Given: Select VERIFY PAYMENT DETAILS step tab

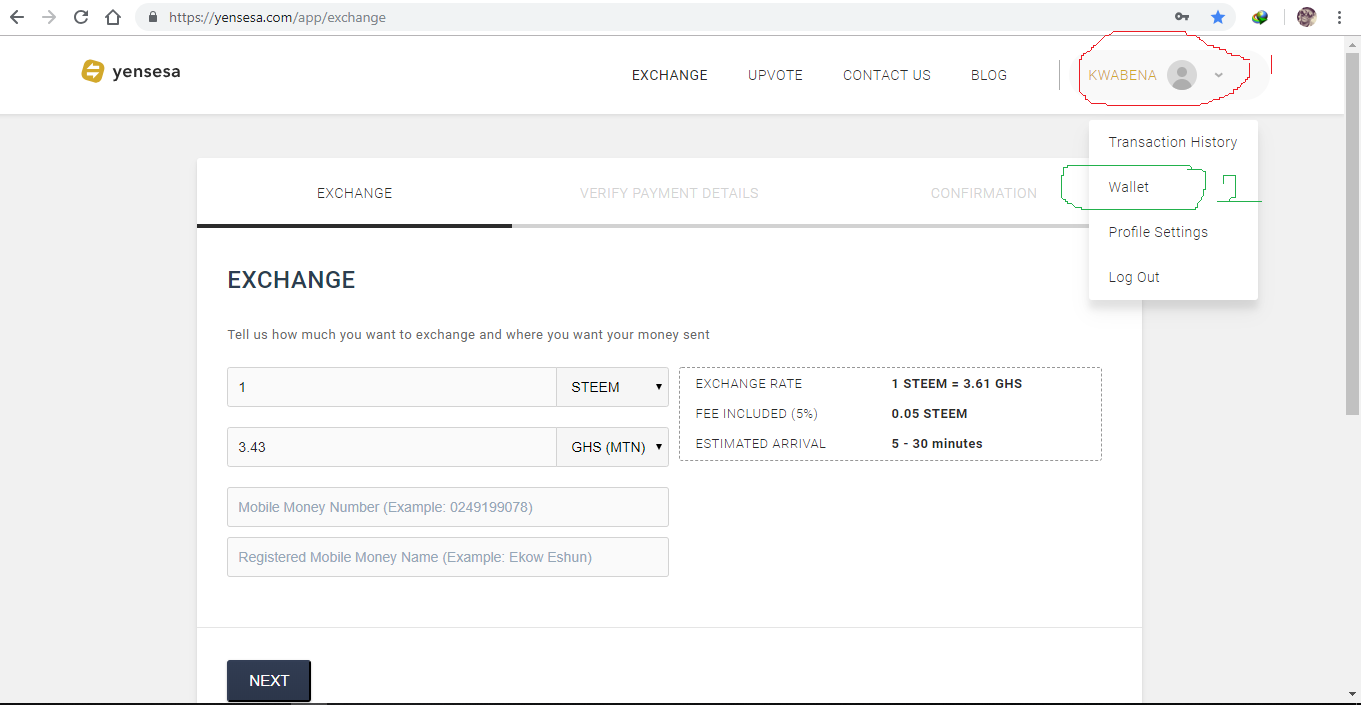Looking at the screenshot, I should coord(669,193).
